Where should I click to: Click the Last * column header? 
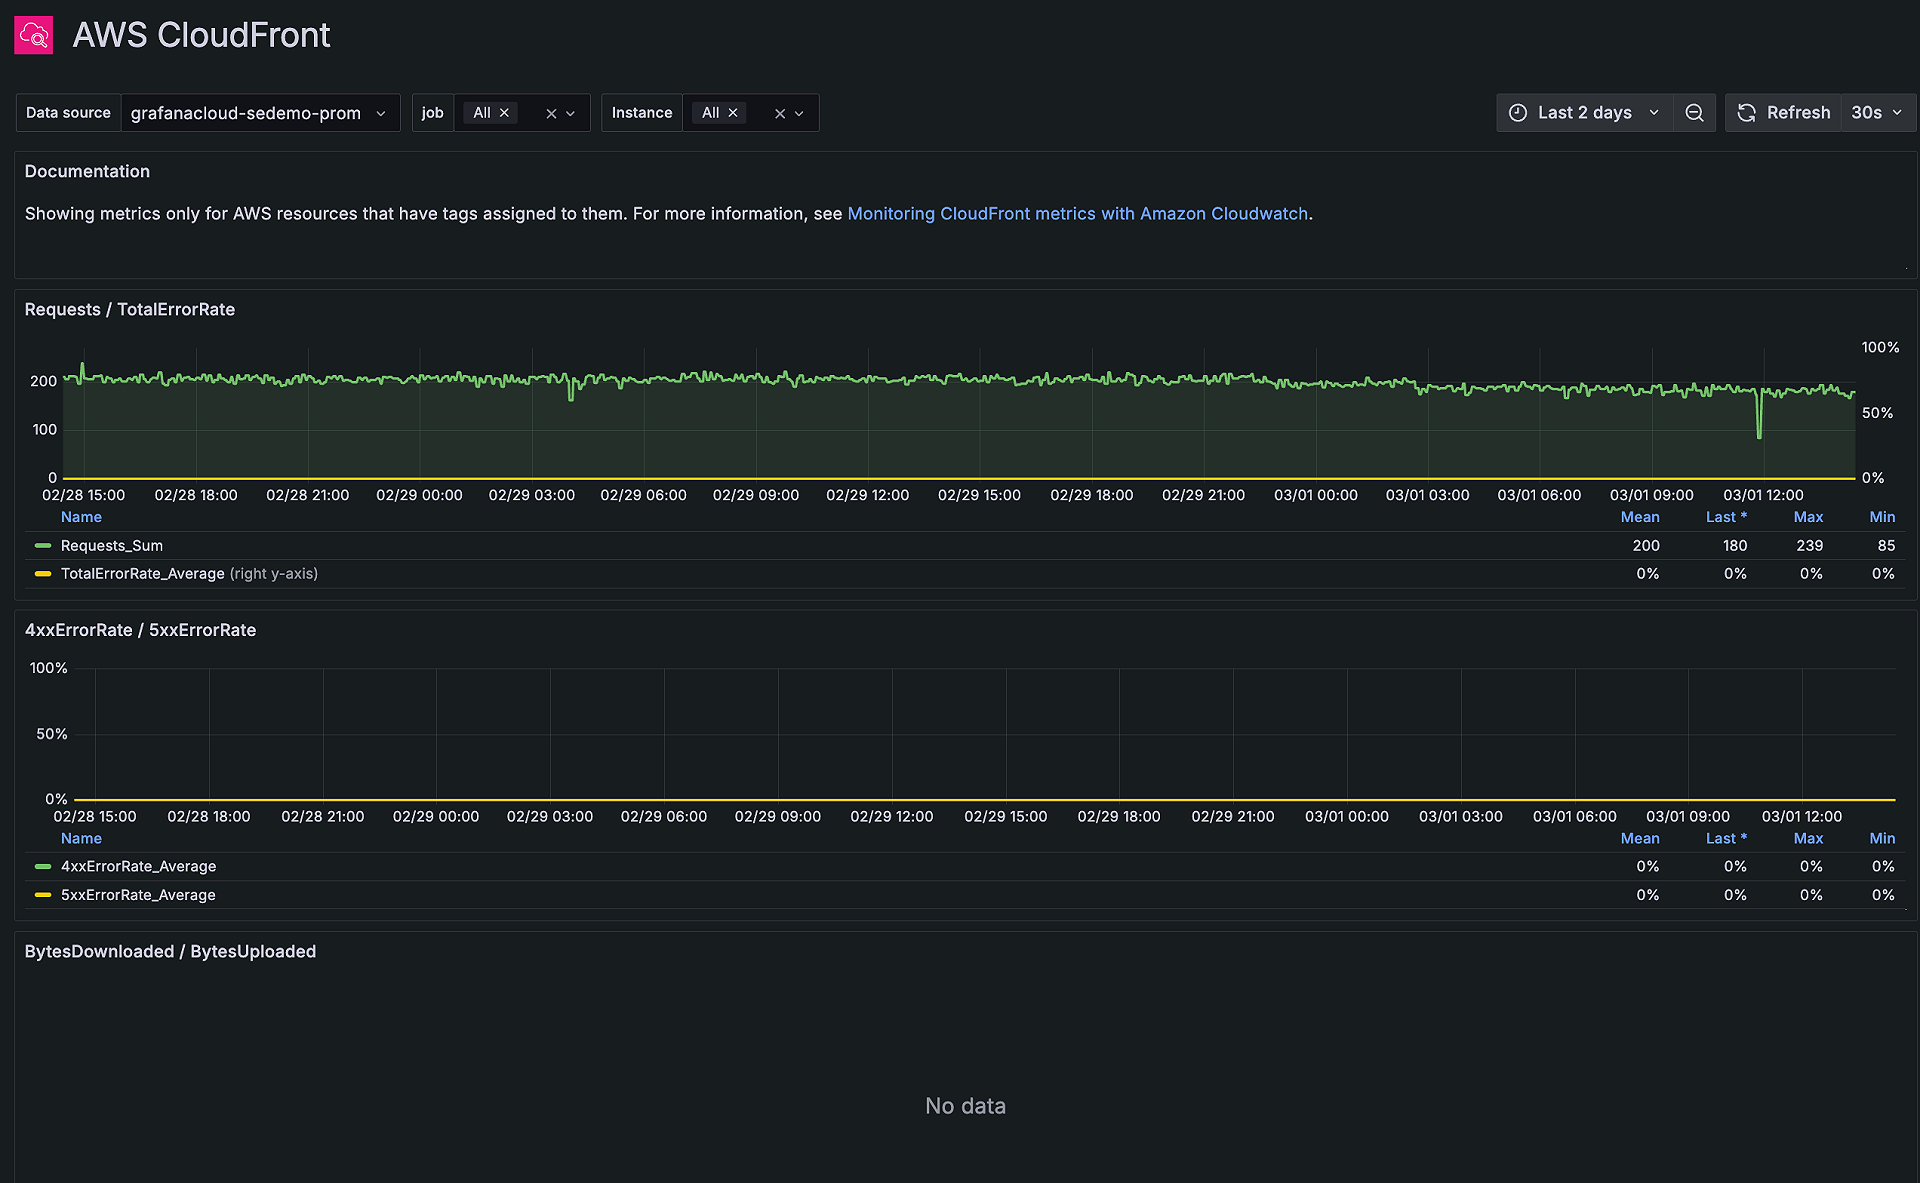point(1727,516)
